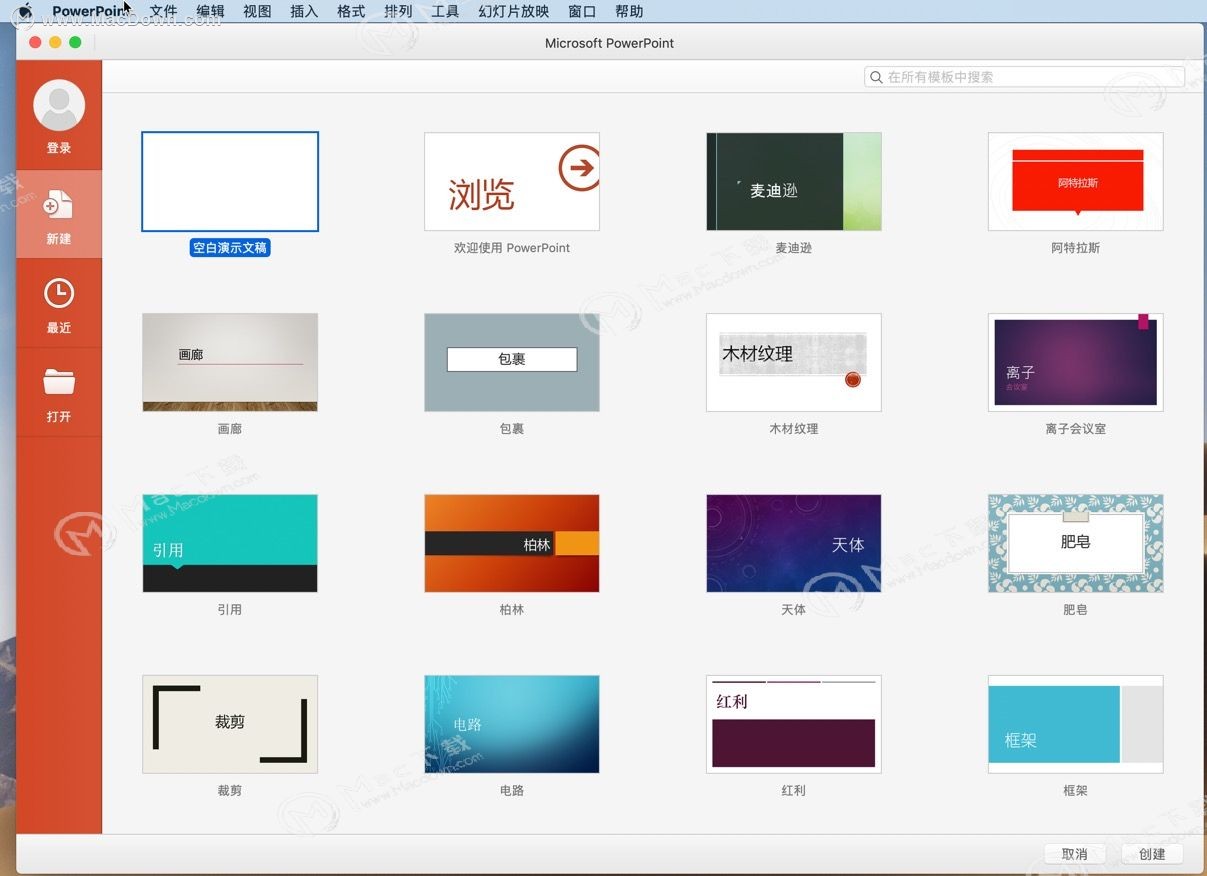Screen dimensions: 1207x876
Task: Select the 木材纹理 template thumbnail
Action: [794, 362]
